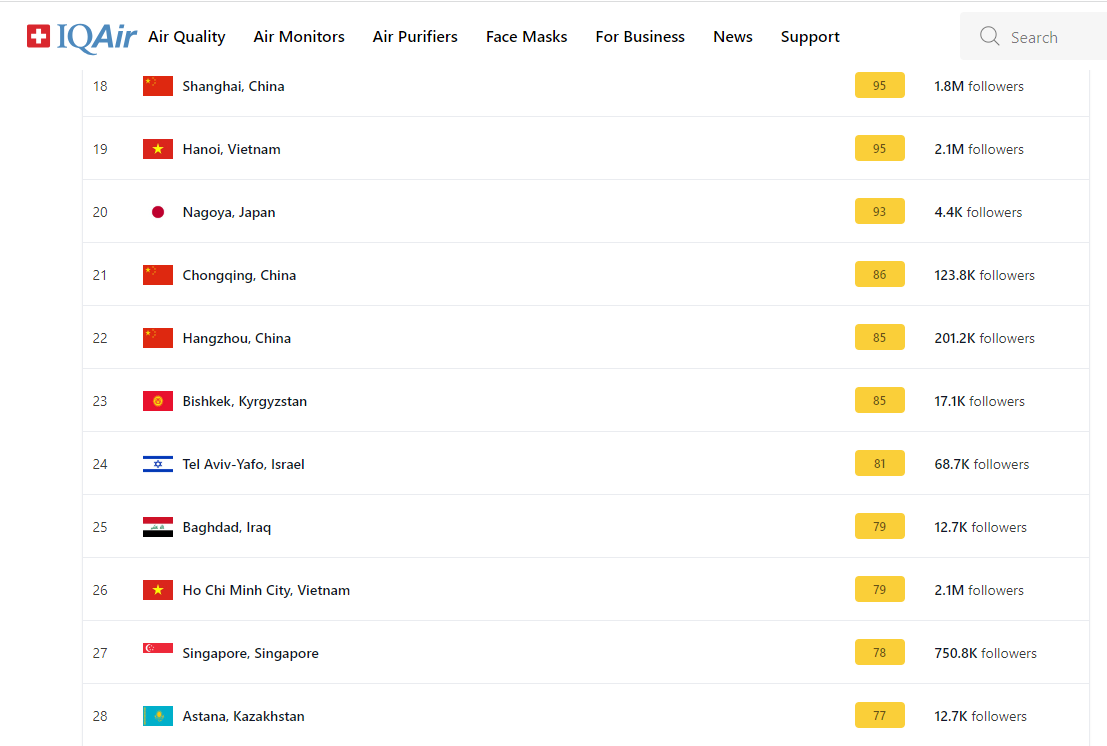Focus the Search input field
The image size is (1107, 746).
point(1050,37)
